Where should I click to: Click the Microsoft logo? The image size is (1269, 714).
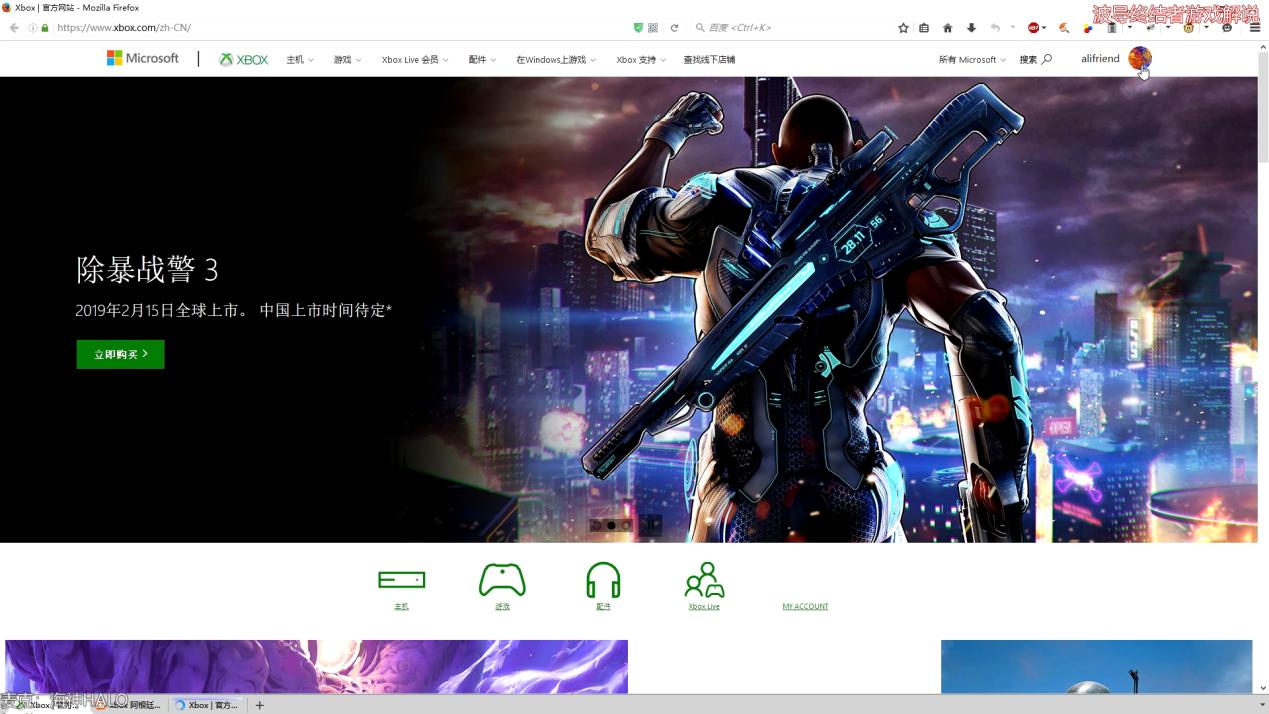pos(143,58)
